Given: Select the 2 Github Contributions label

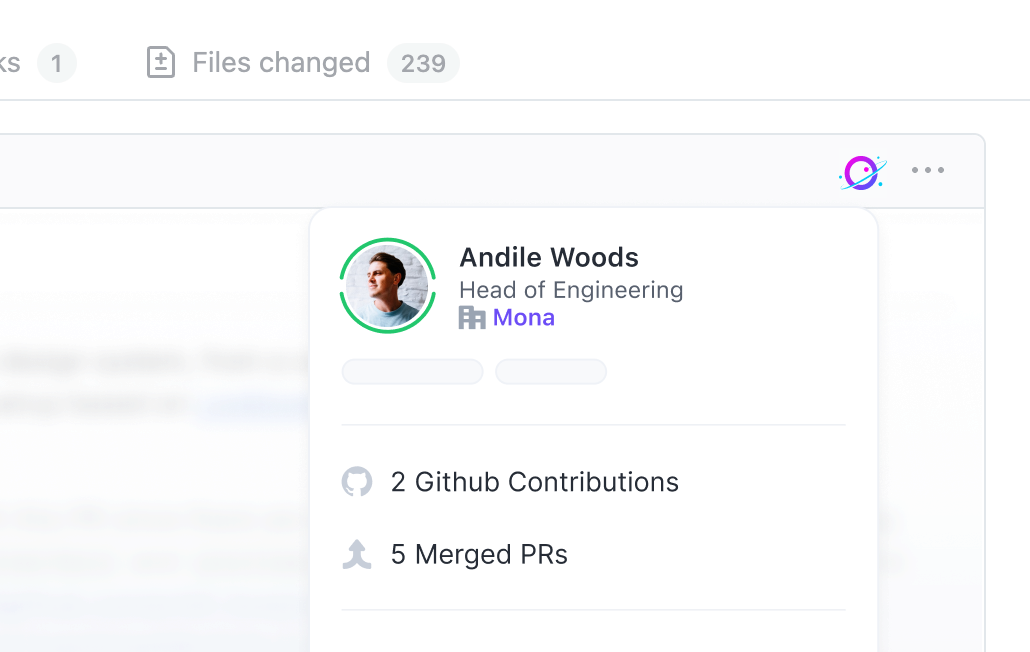Looking at the screenshot, I should 534,482.
